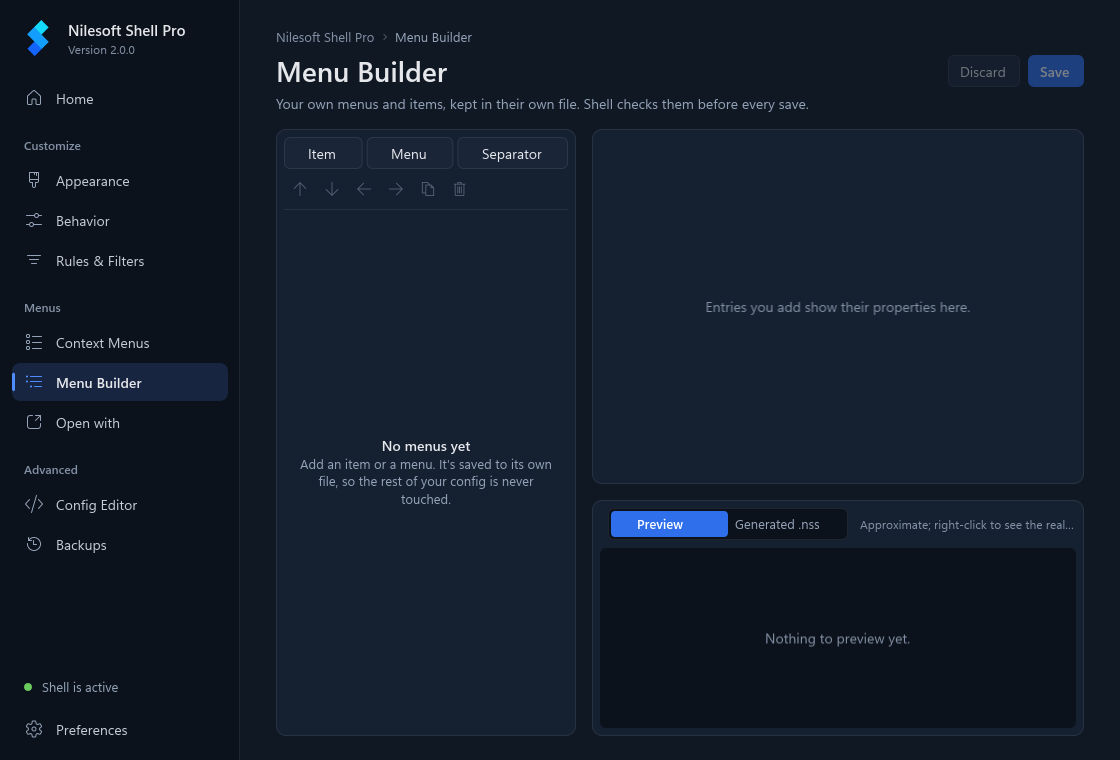Open Context Menus section
Screen dimensions: 1120x760
[120, 343]
